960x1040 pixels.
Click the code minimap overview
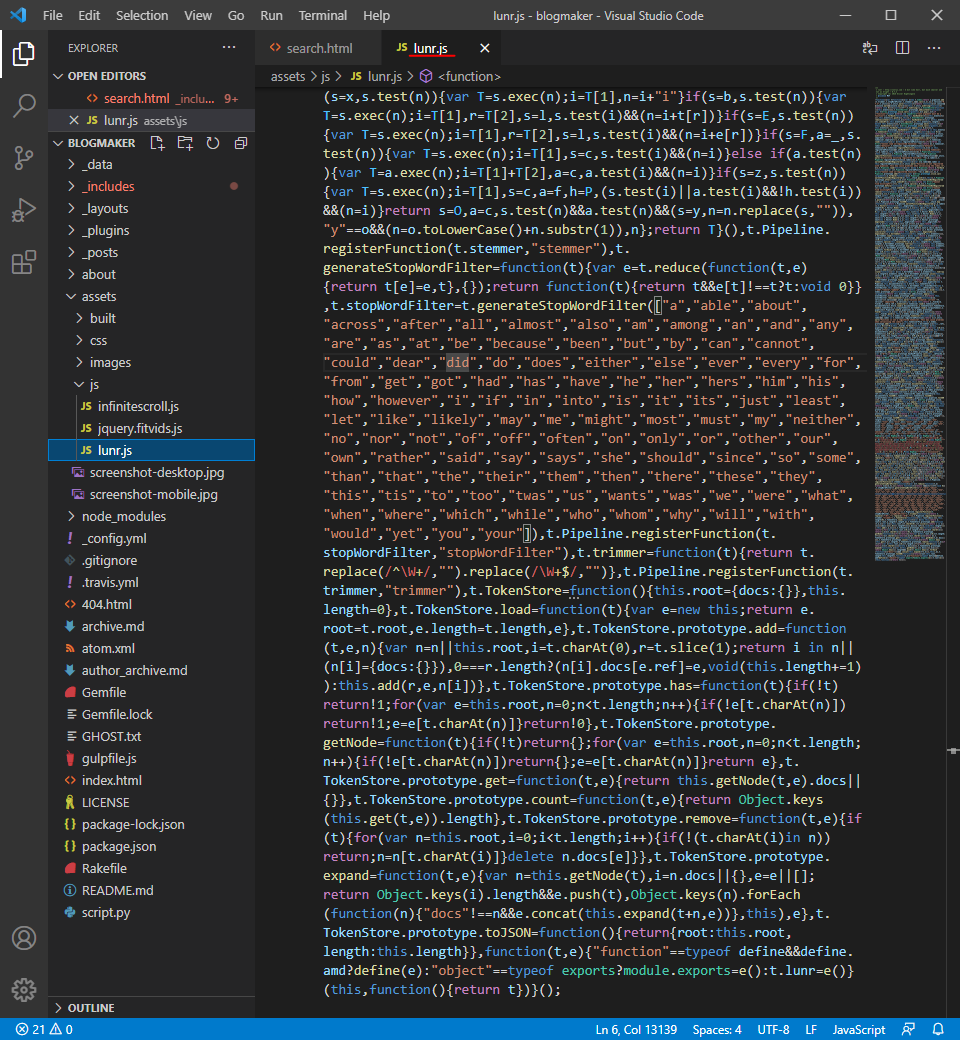910,325
